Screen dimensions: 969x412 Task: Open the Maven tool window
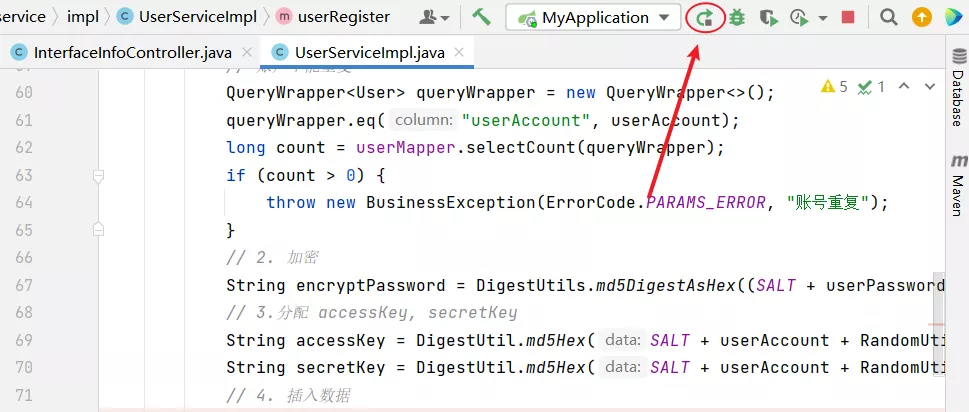pyautogui.click(x=958, y=185)
